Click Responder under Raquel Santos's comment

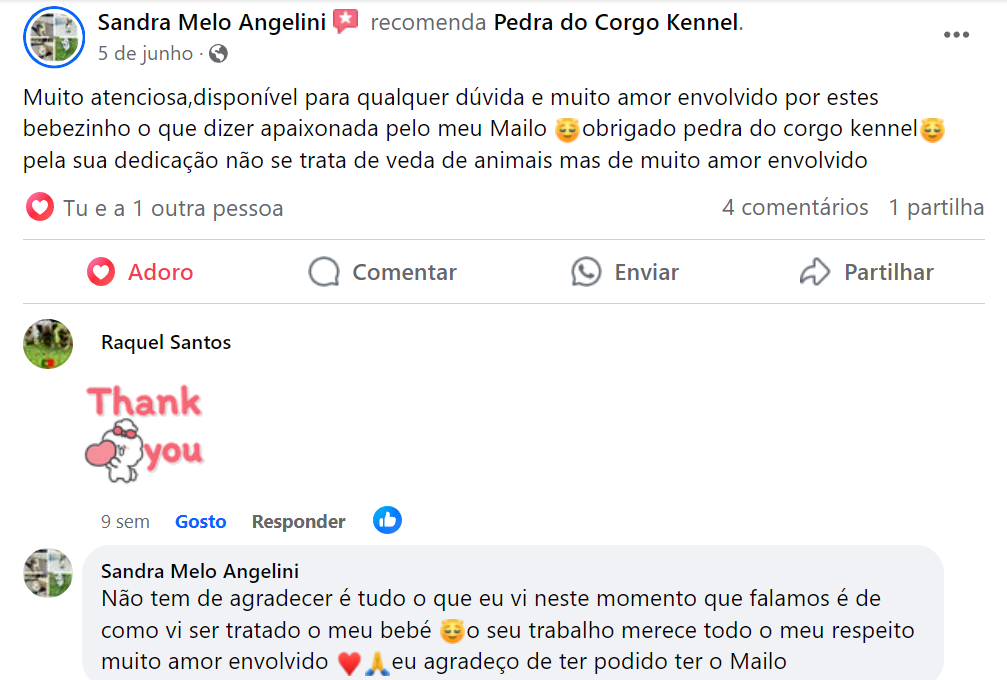pyautogui.click(x=298, y=522)
